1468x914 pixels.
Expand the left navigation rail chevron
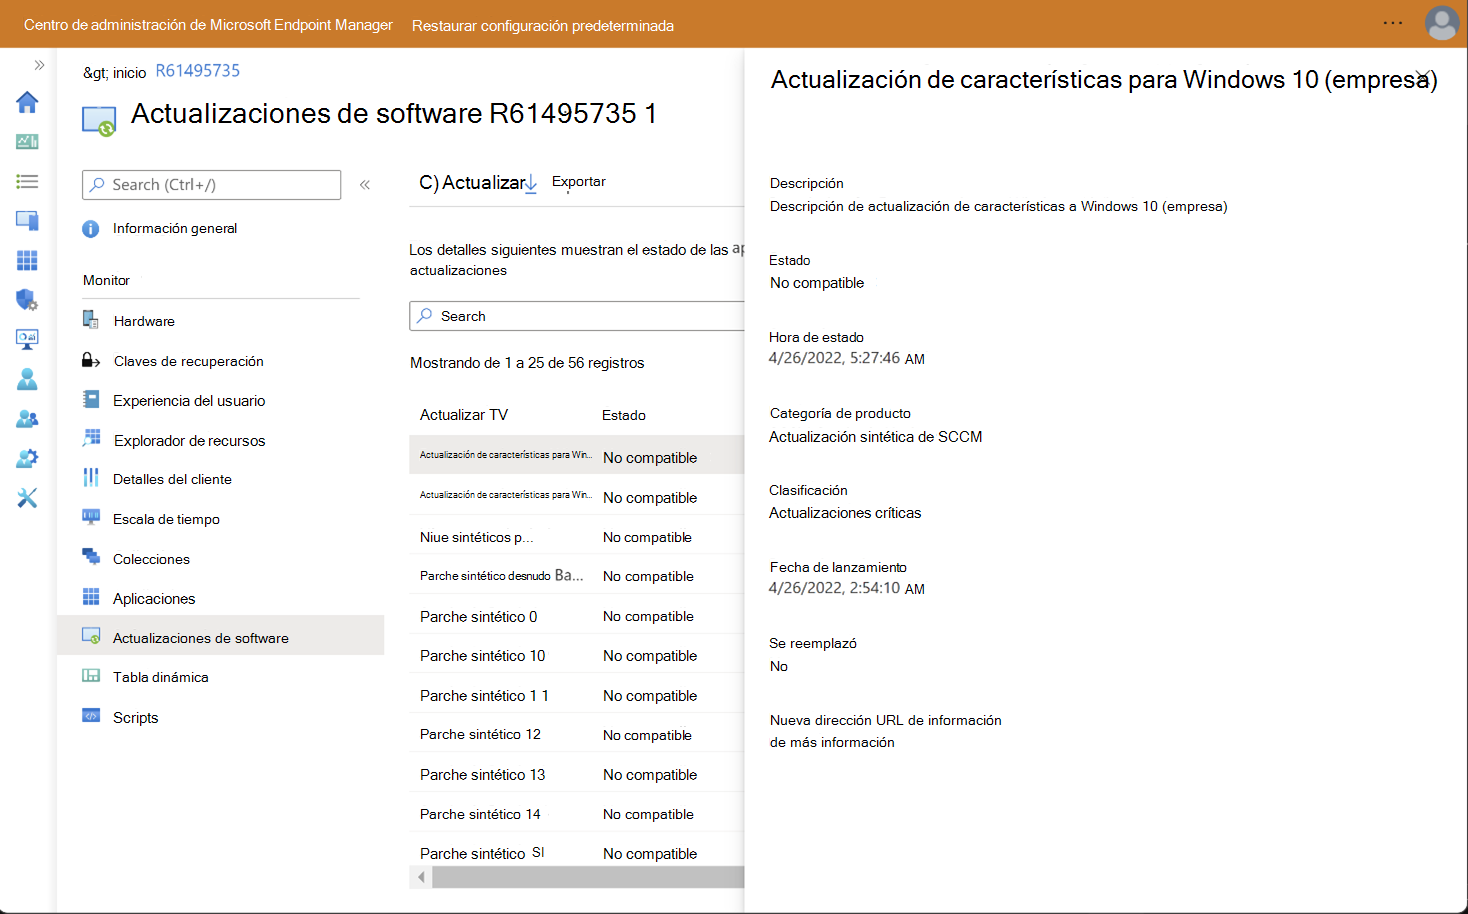(39, 65)
